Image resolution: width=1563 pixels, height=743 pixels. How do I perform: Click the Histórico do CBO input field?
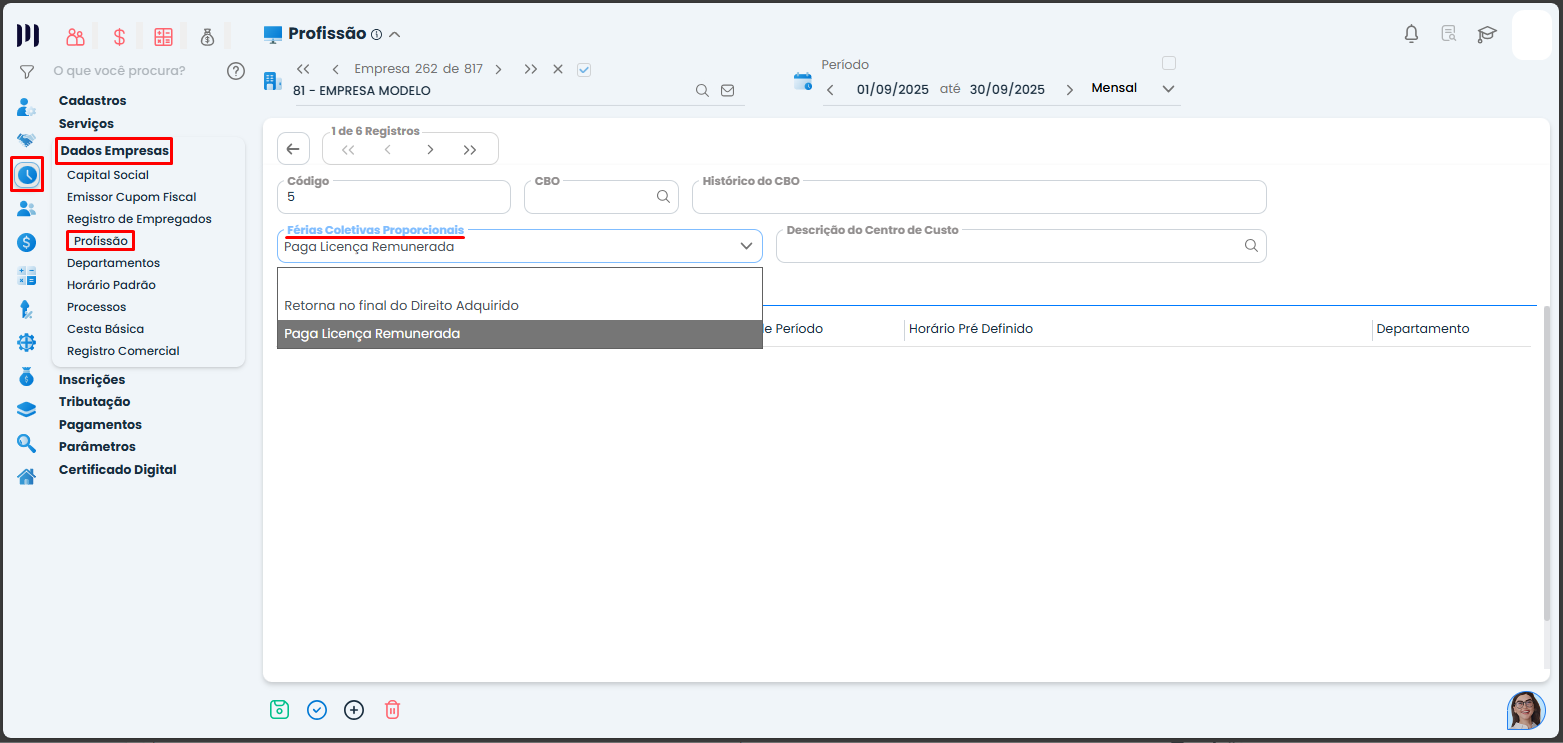[x=978, y=198]
